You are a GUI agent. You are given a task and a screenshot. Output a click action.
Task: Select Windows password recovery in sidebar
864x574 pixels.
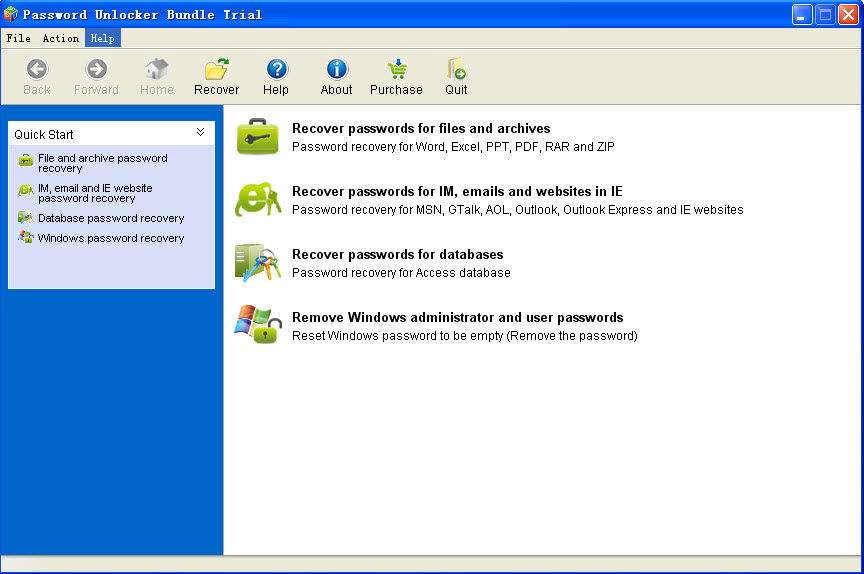(111, 238)
